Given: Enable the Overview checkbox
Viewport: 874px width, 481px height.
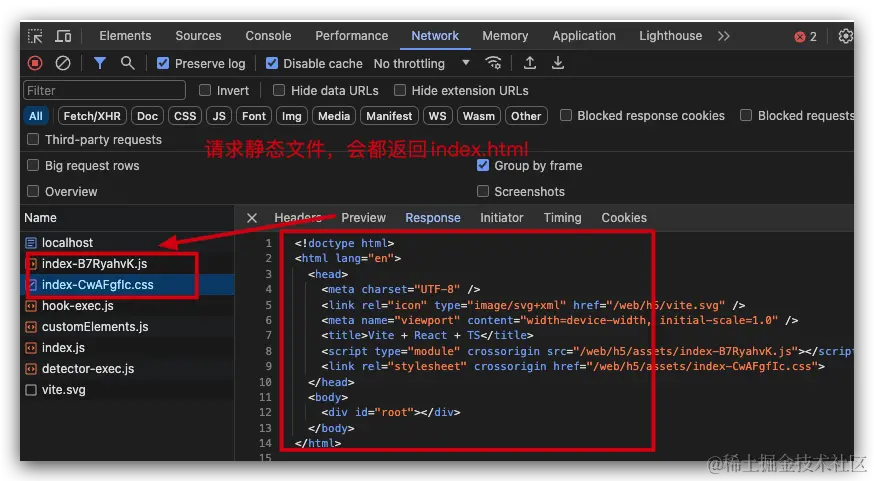Looking at the screenshot, I should coord(33,192).
